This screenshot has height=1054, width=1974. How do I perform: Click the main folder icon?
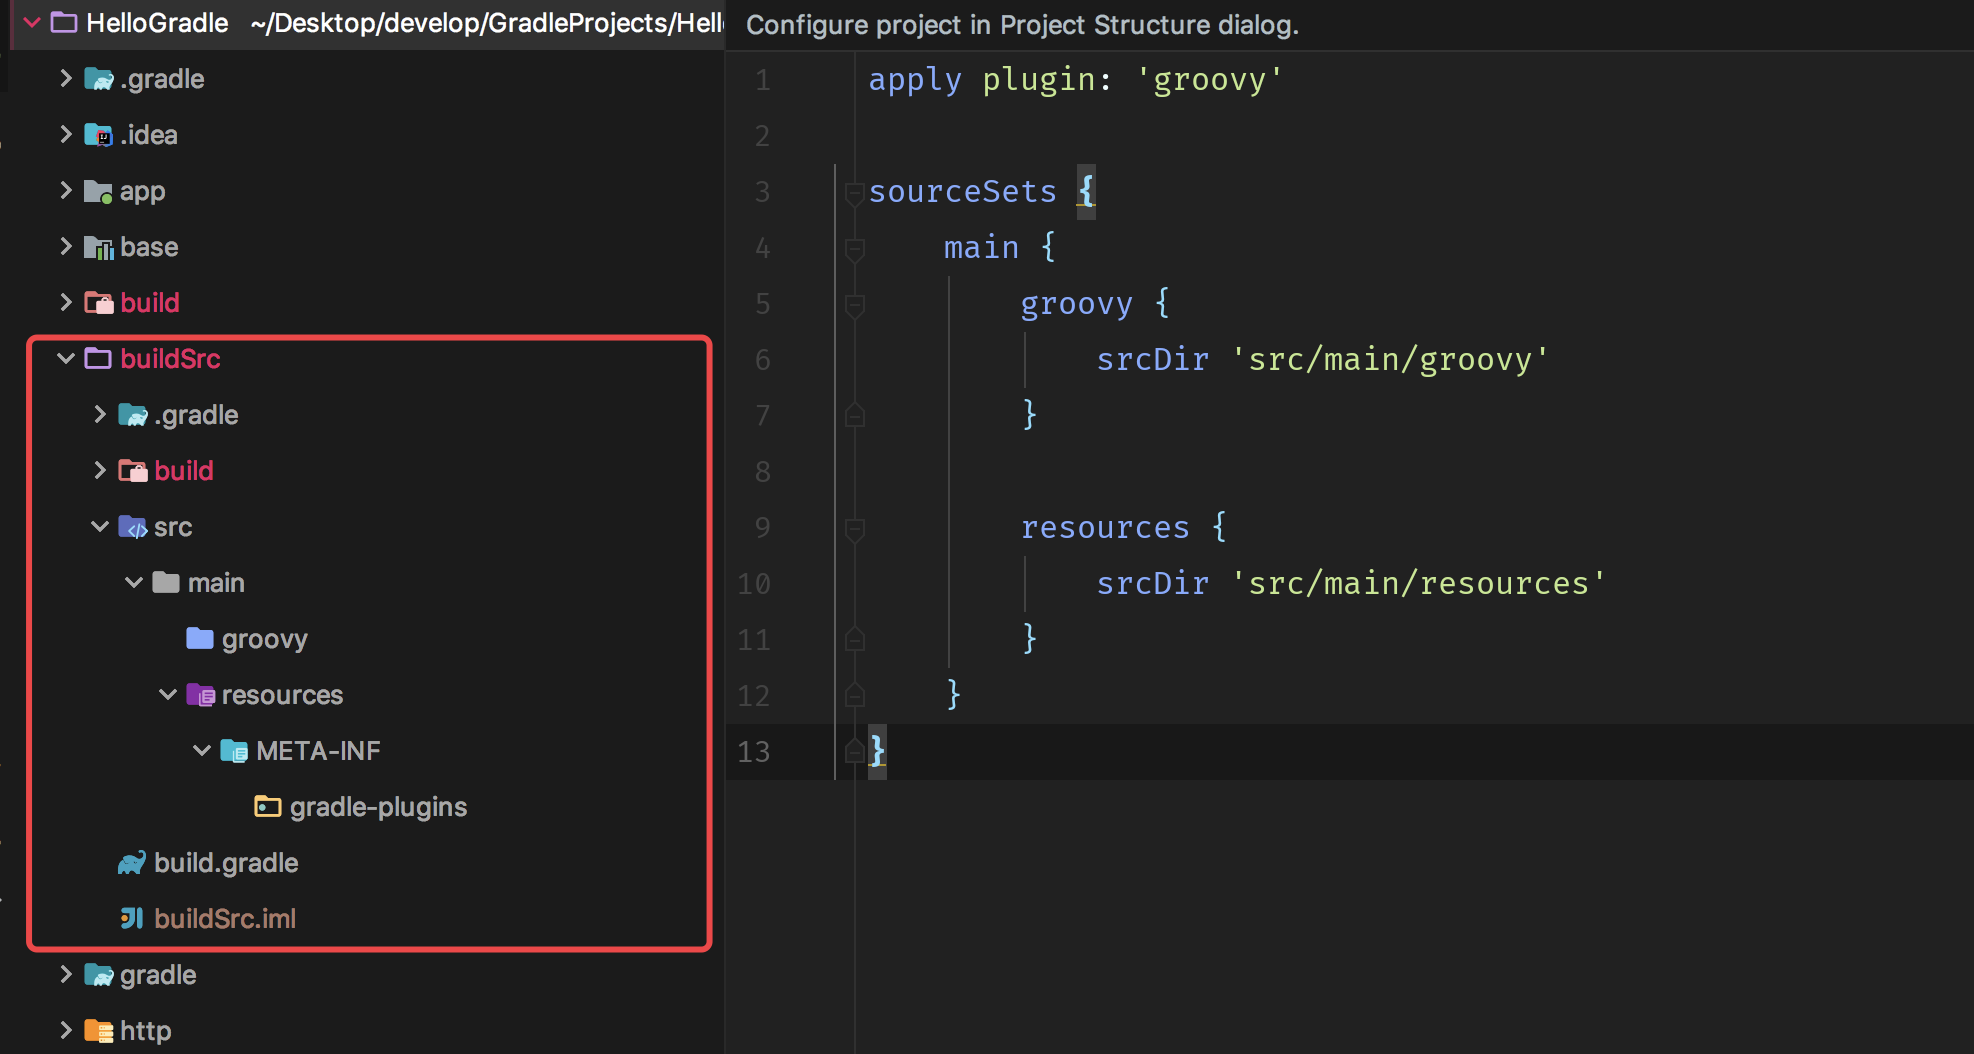coord(166,583)
